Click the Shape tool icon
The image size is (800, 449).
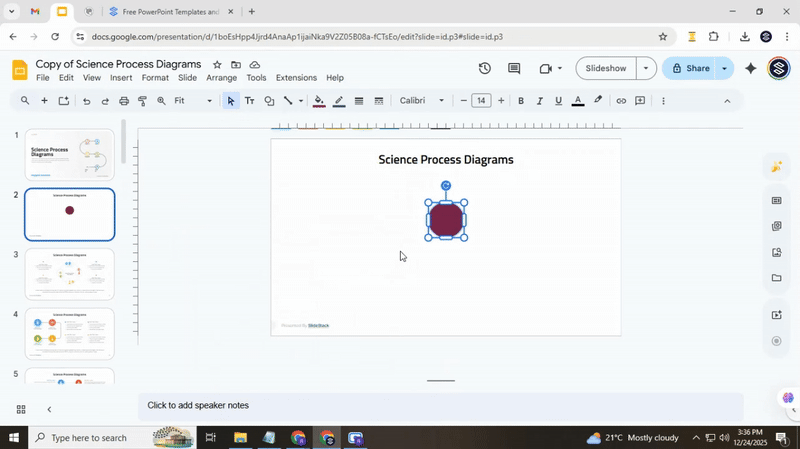(x=269, y=101)
